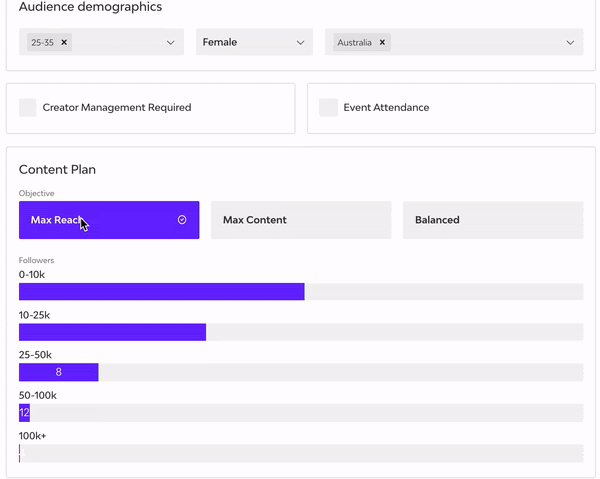Tick the Event Attendance checkbox

pos(328,108)
